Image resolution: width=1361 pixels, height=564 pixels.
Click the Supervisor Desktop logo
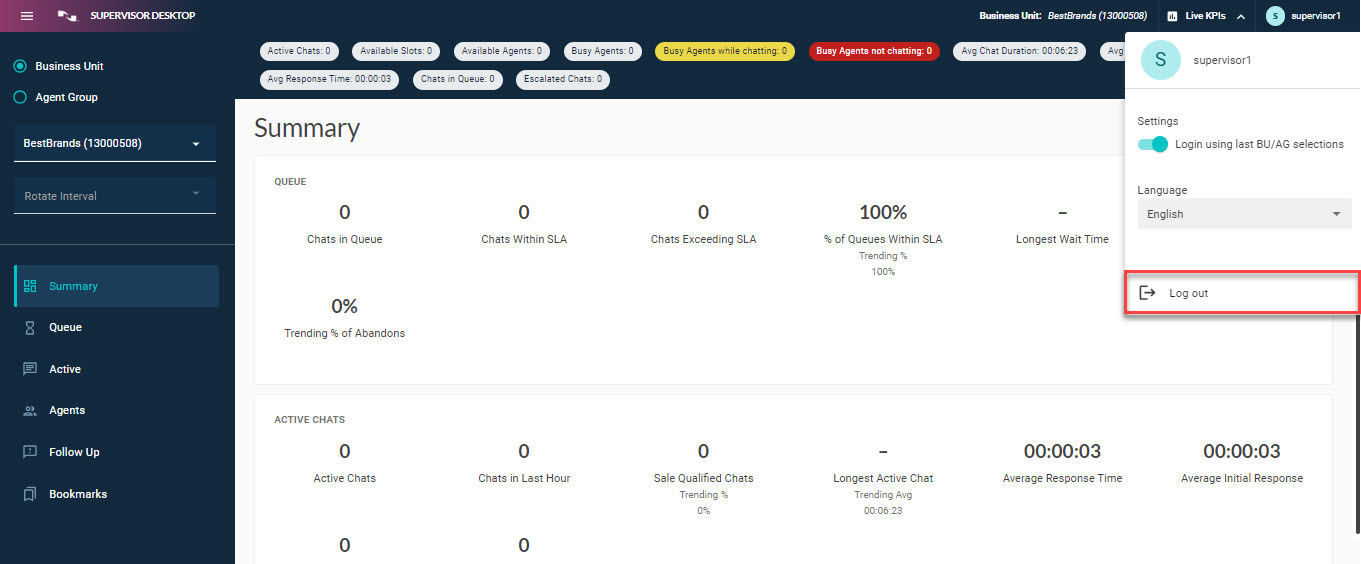[68, 16]
